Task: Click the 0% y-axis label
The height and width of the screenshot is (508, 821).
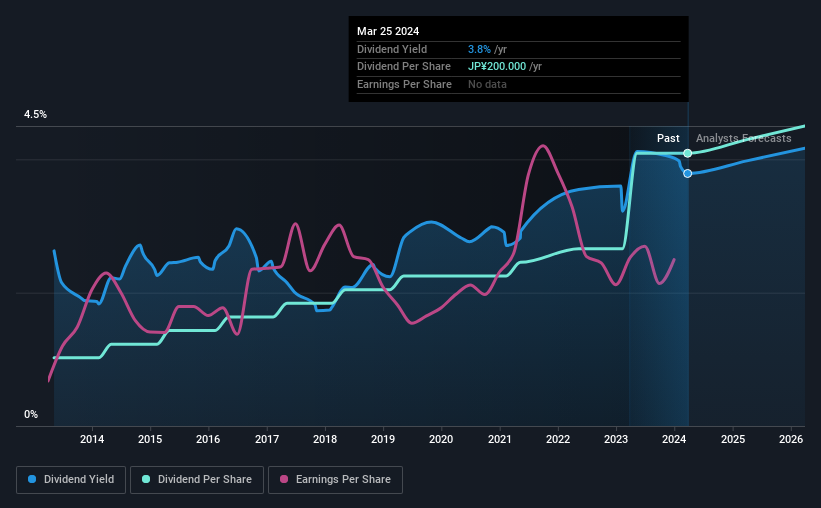Action: (x=31, y=414)
